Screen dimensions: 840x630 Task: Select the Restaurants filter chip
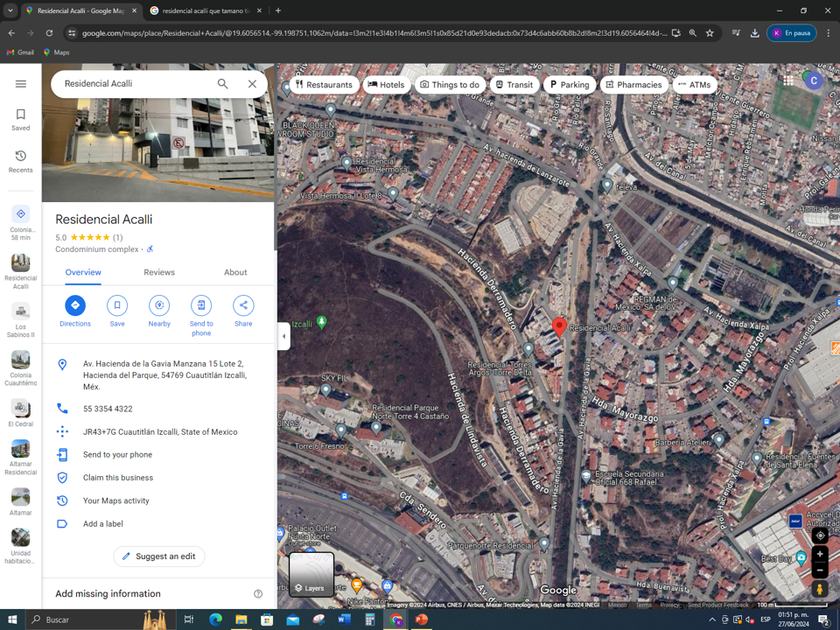click(x=324, y=85)
